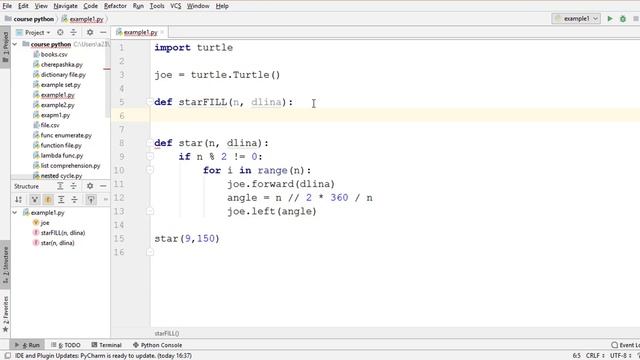Select starFILL(n, dlina) in Structure tree

(62, 233)
